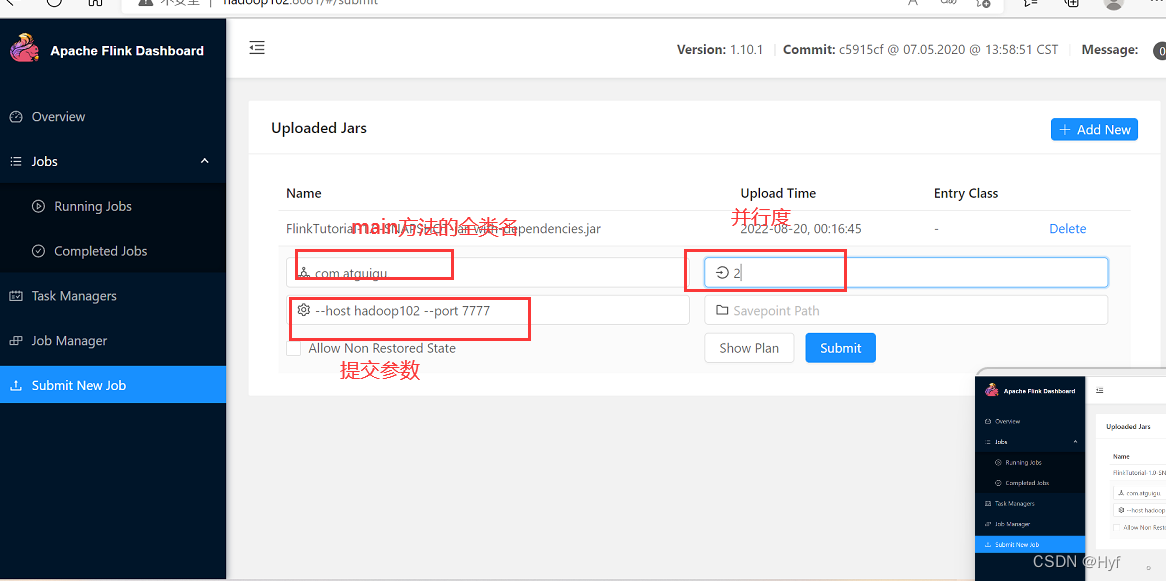Click the Jobs list icon
Image resolution: width=1166 pixels, height=581 pixels.
click(16, 161)
